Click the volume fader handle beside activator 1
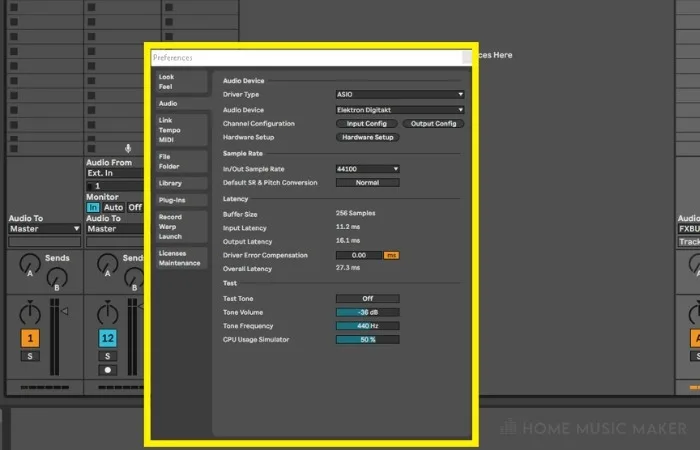Image resolution: width=700 pixels, height=450 pixels. click(65, 311)
